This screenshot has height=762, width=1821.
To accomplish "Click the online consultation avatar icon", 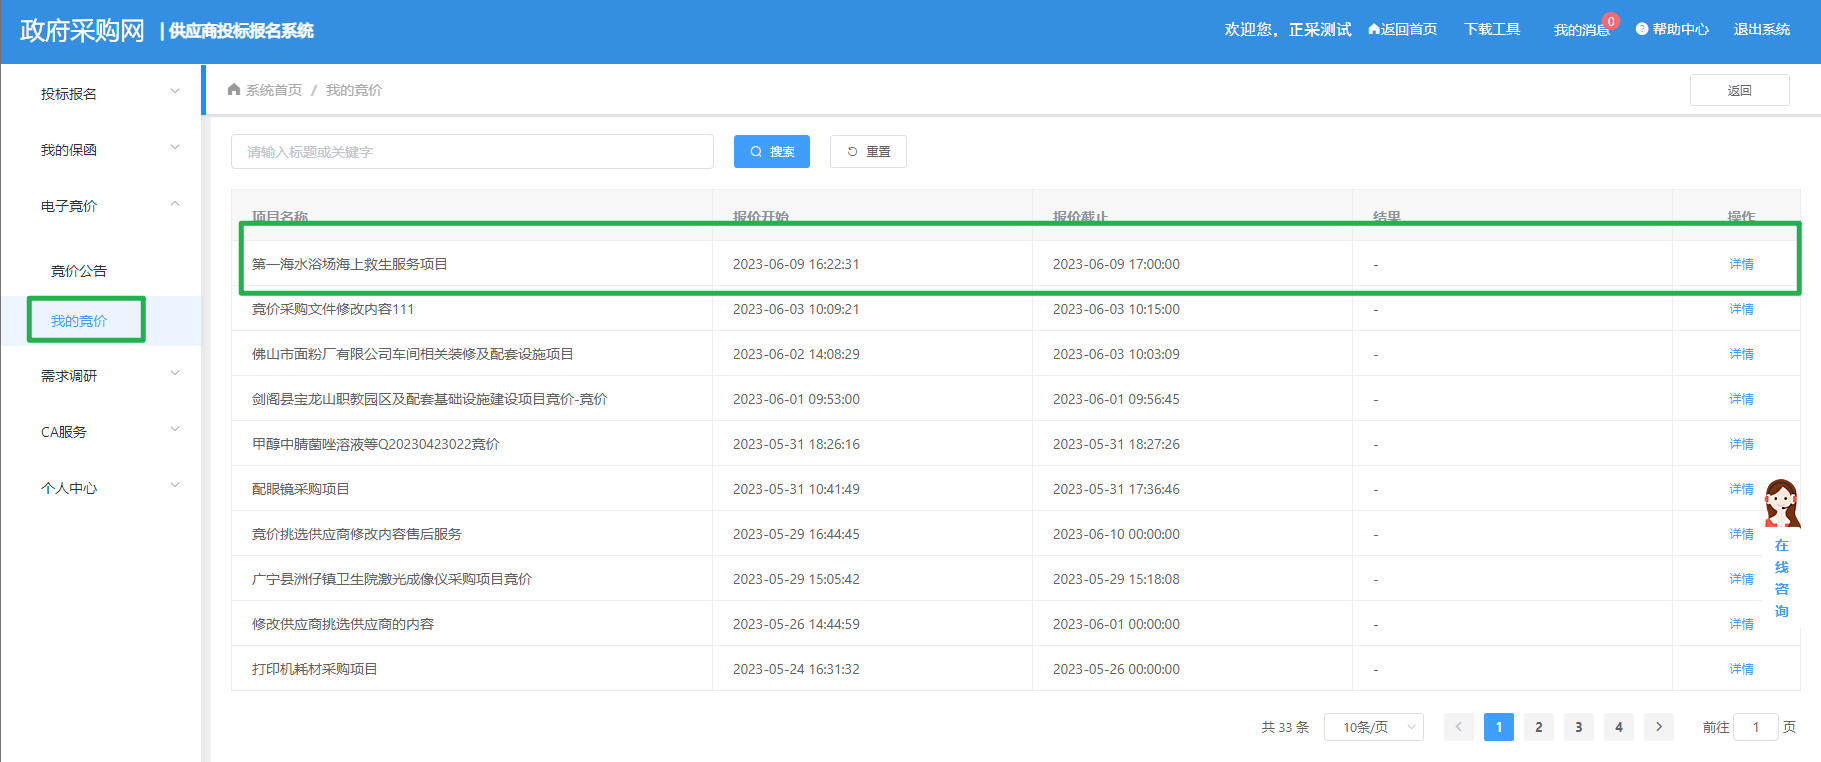I will coord(1781,503).
